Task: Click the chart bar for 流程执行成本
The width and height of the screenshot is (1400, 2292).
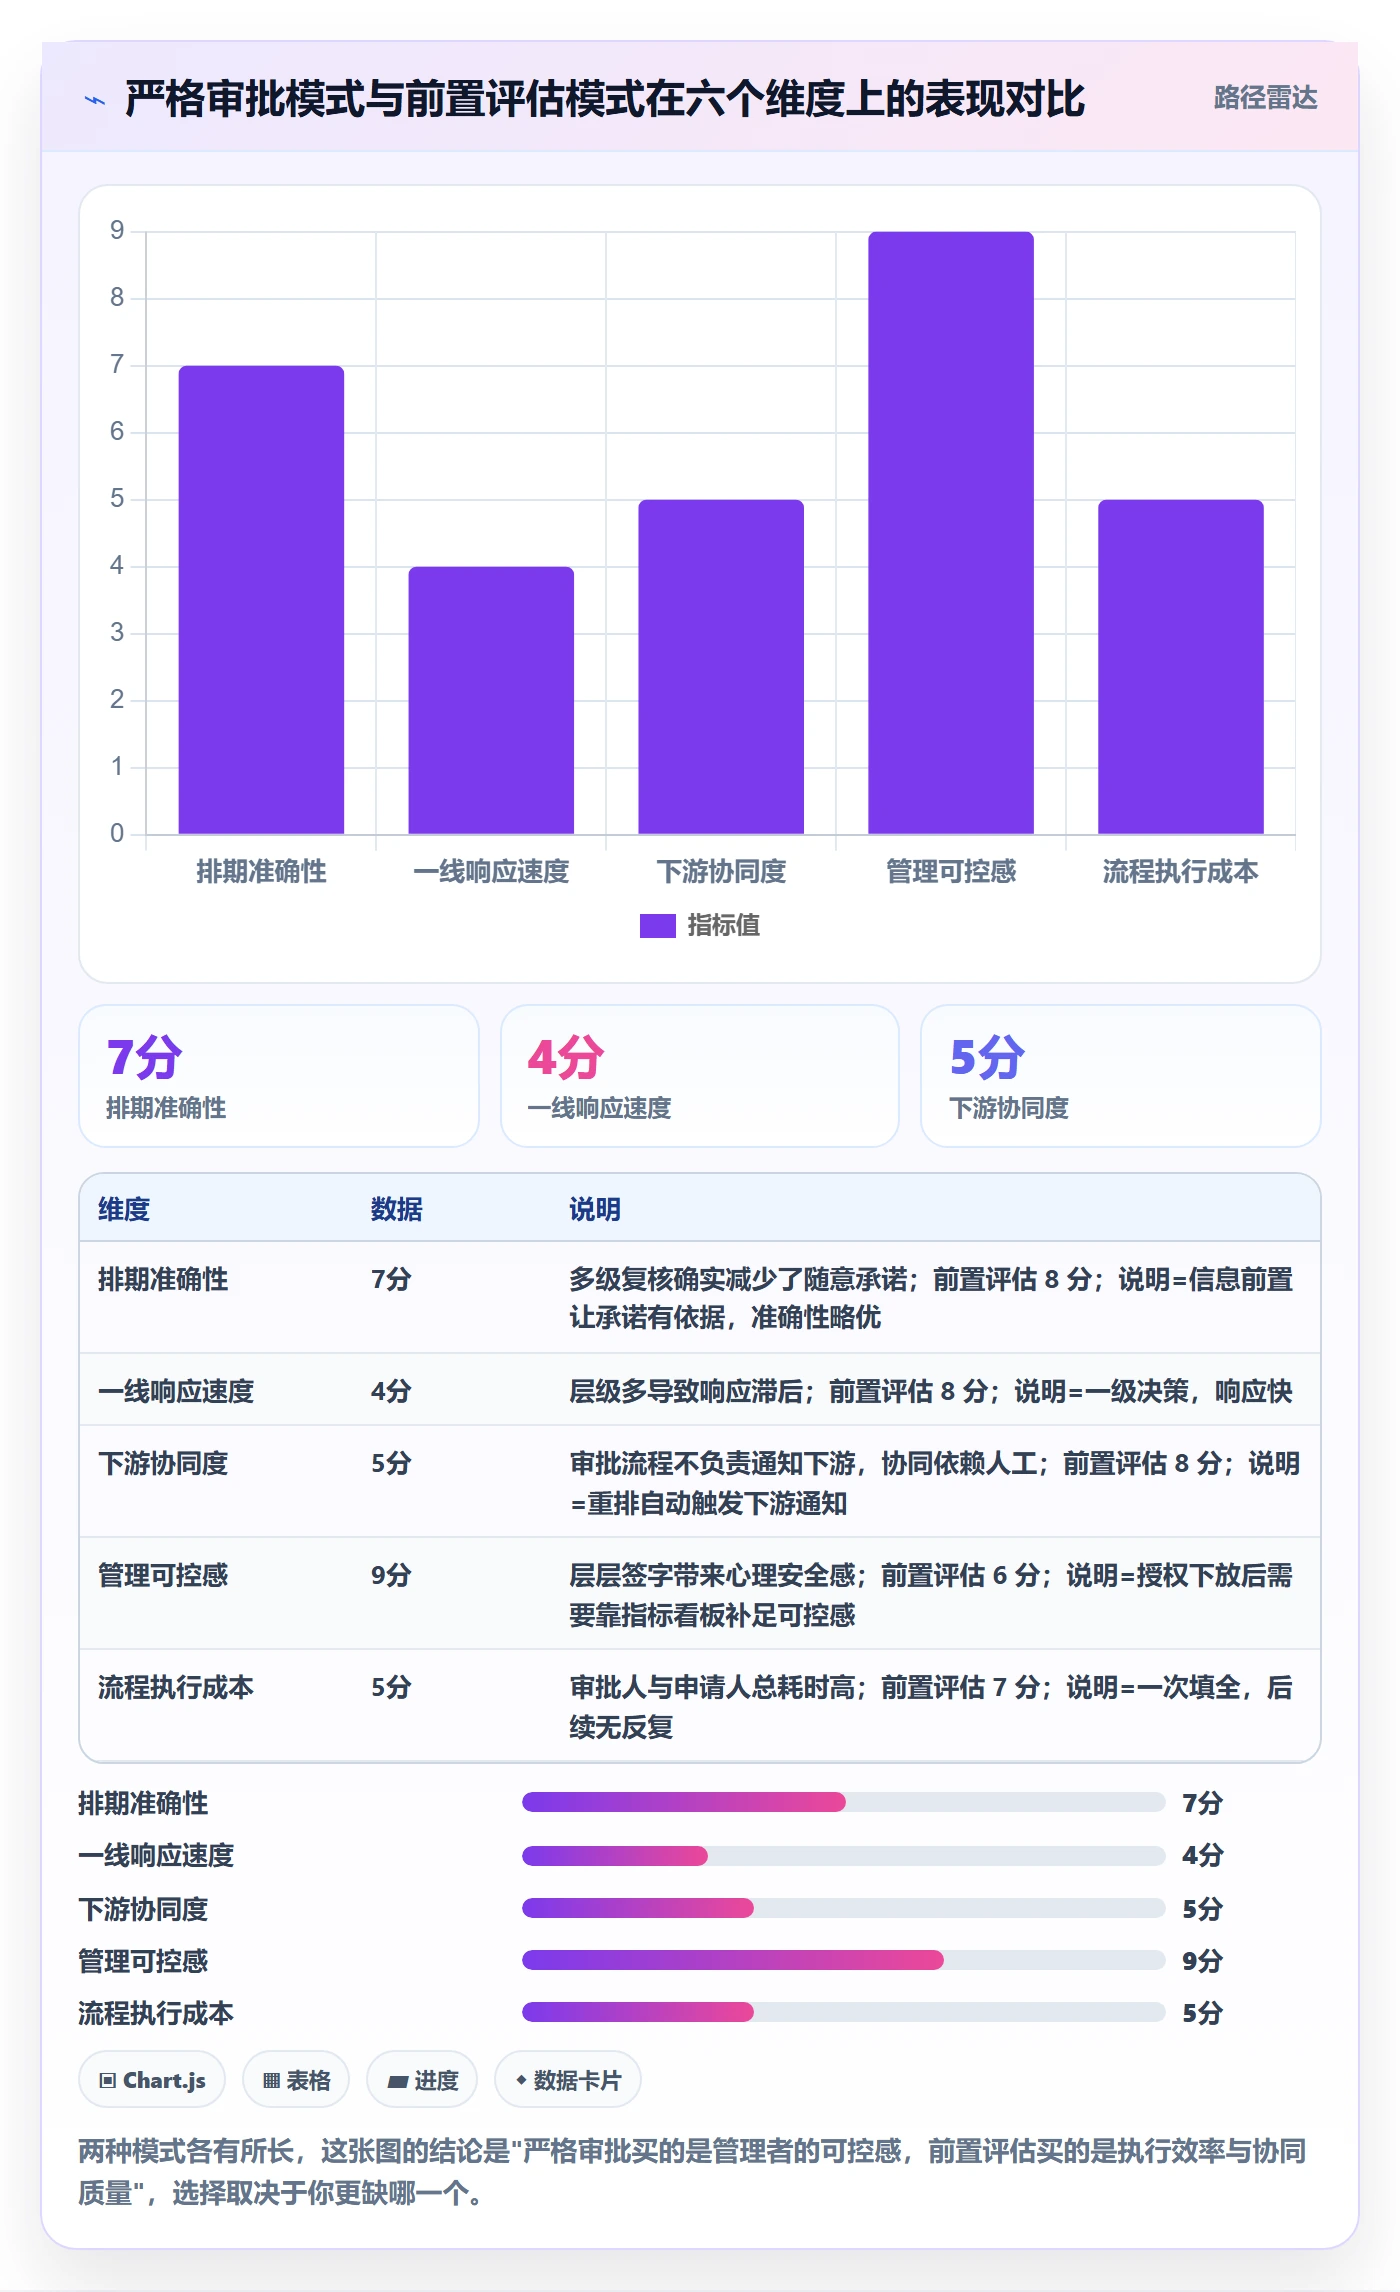Action: tap(1181, 667)
